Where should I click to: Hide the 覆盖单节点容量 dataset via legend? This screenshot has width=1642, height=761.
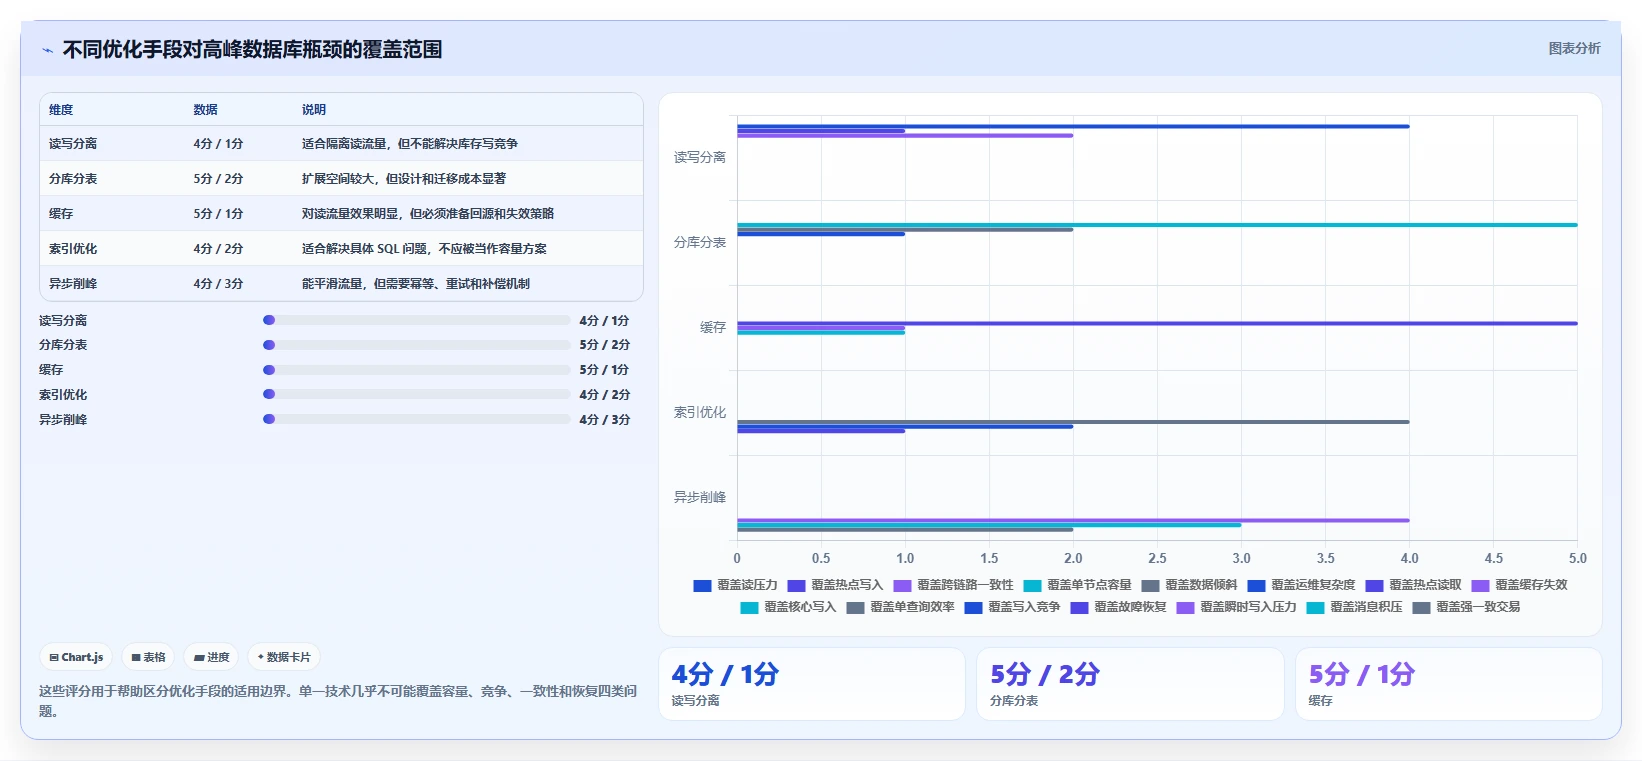1077,585
